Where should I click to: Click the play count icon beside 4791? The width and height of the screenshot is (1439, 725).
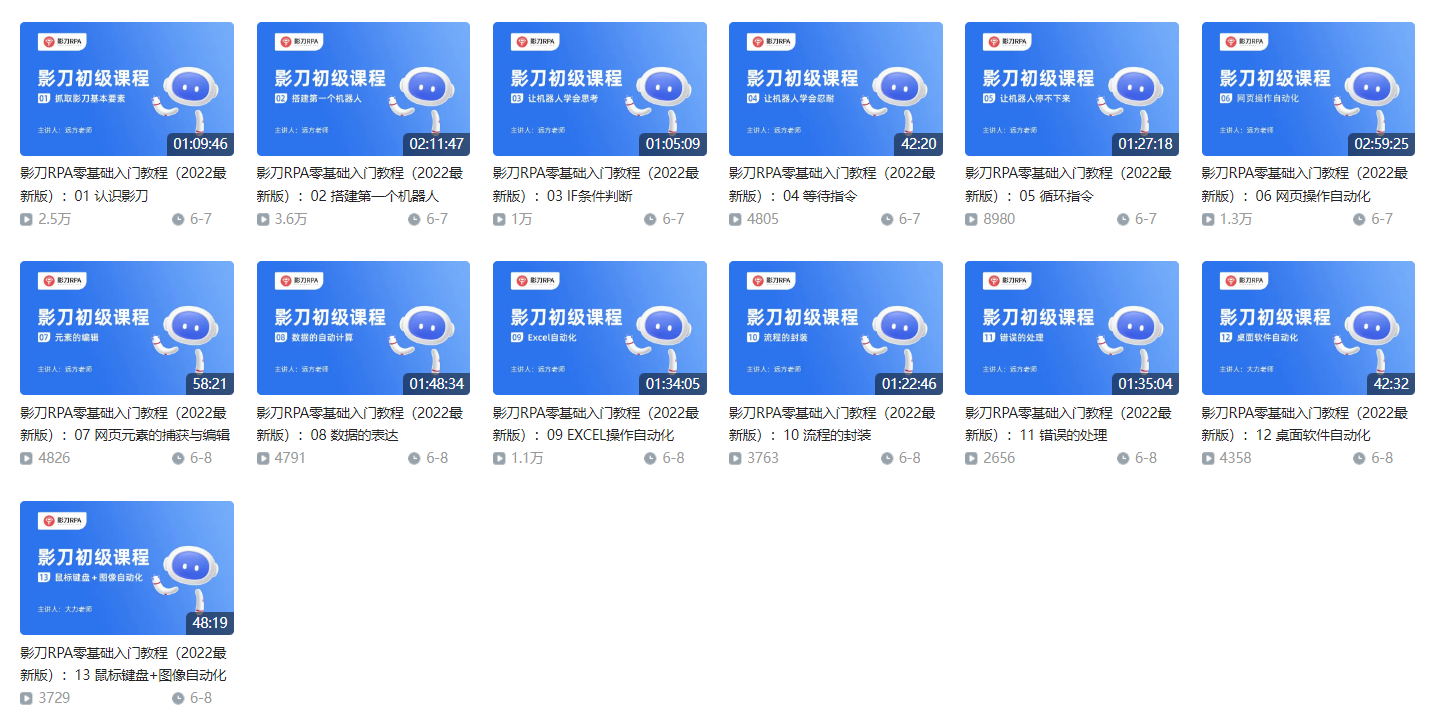point(263,458)
